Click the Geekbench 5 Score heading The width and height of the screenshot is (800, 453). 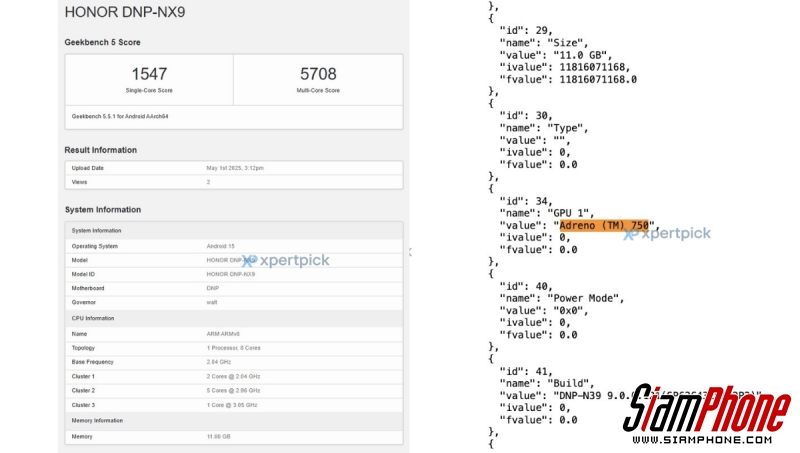point(102,42)
